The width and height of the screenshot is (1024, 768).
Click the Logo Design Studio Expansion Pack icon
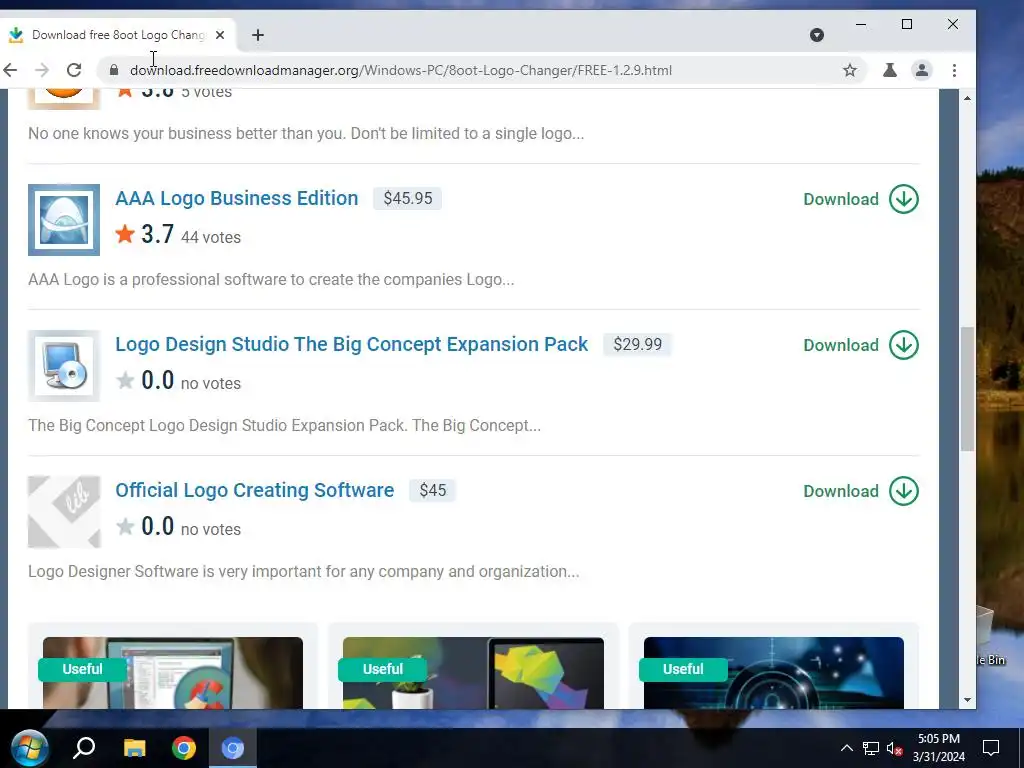pyautogui.click(x=64, y=366)
